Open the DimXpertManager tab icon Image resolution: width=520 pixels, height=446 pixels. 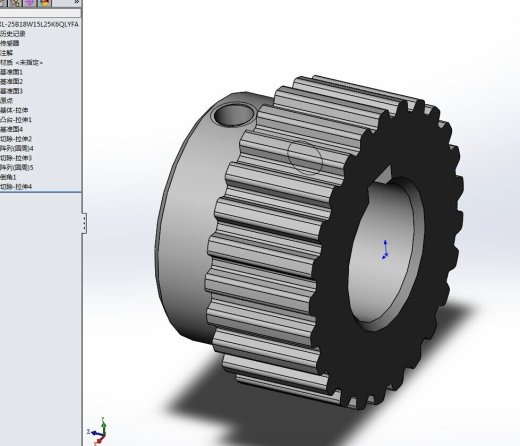30,3
